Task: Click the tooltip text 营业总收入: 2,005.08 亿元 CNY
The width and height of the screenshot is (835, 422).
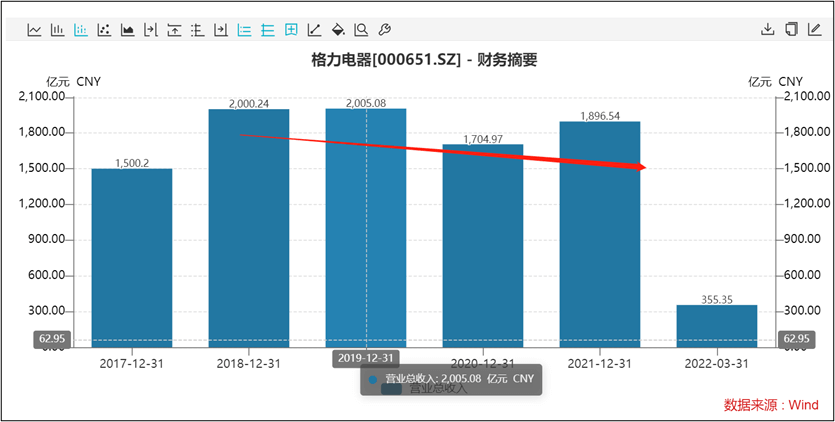Action: tap(459, 379)
